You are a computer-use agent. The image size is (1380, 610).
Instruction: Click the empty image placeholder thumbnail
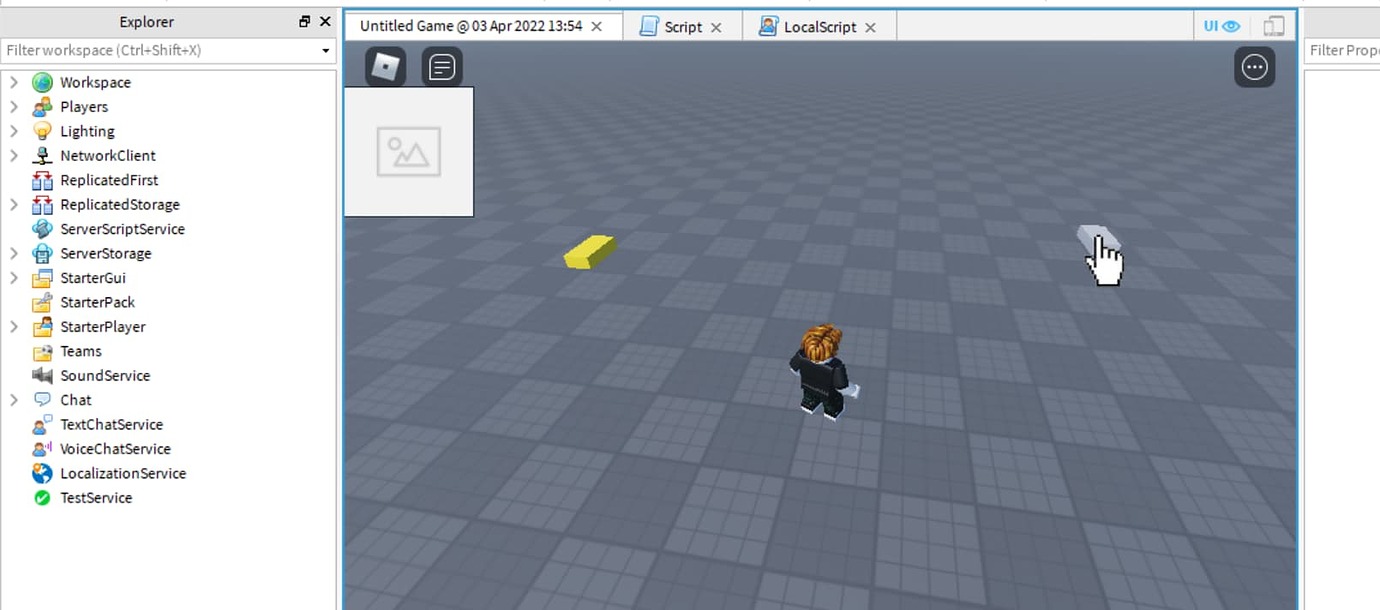pos(408,151)
